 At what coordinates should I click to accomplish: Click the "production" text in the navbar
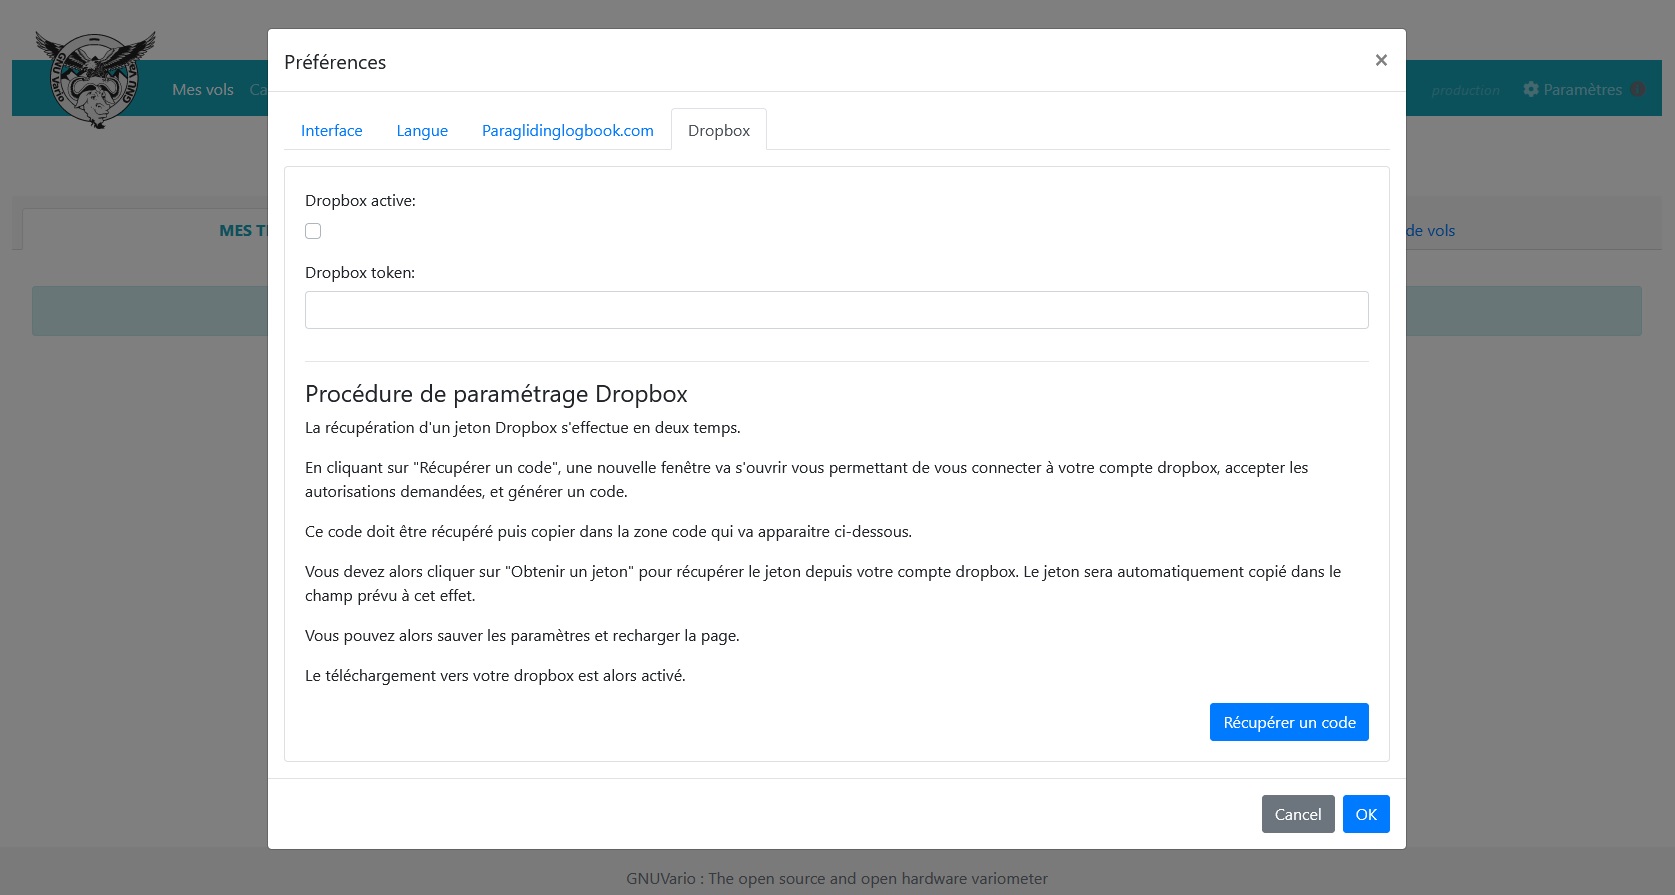[x=1466, y=90]
